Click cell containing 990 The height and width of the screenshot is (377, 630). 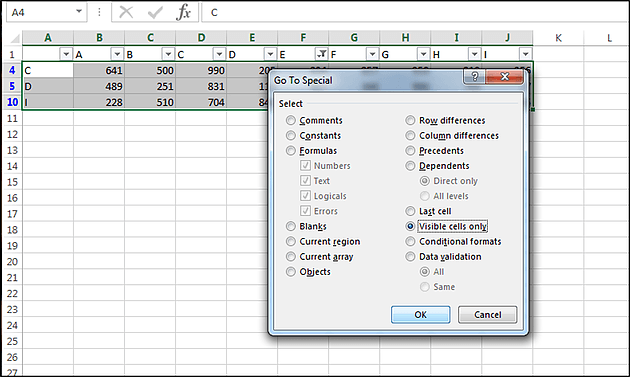click(201, 70)
